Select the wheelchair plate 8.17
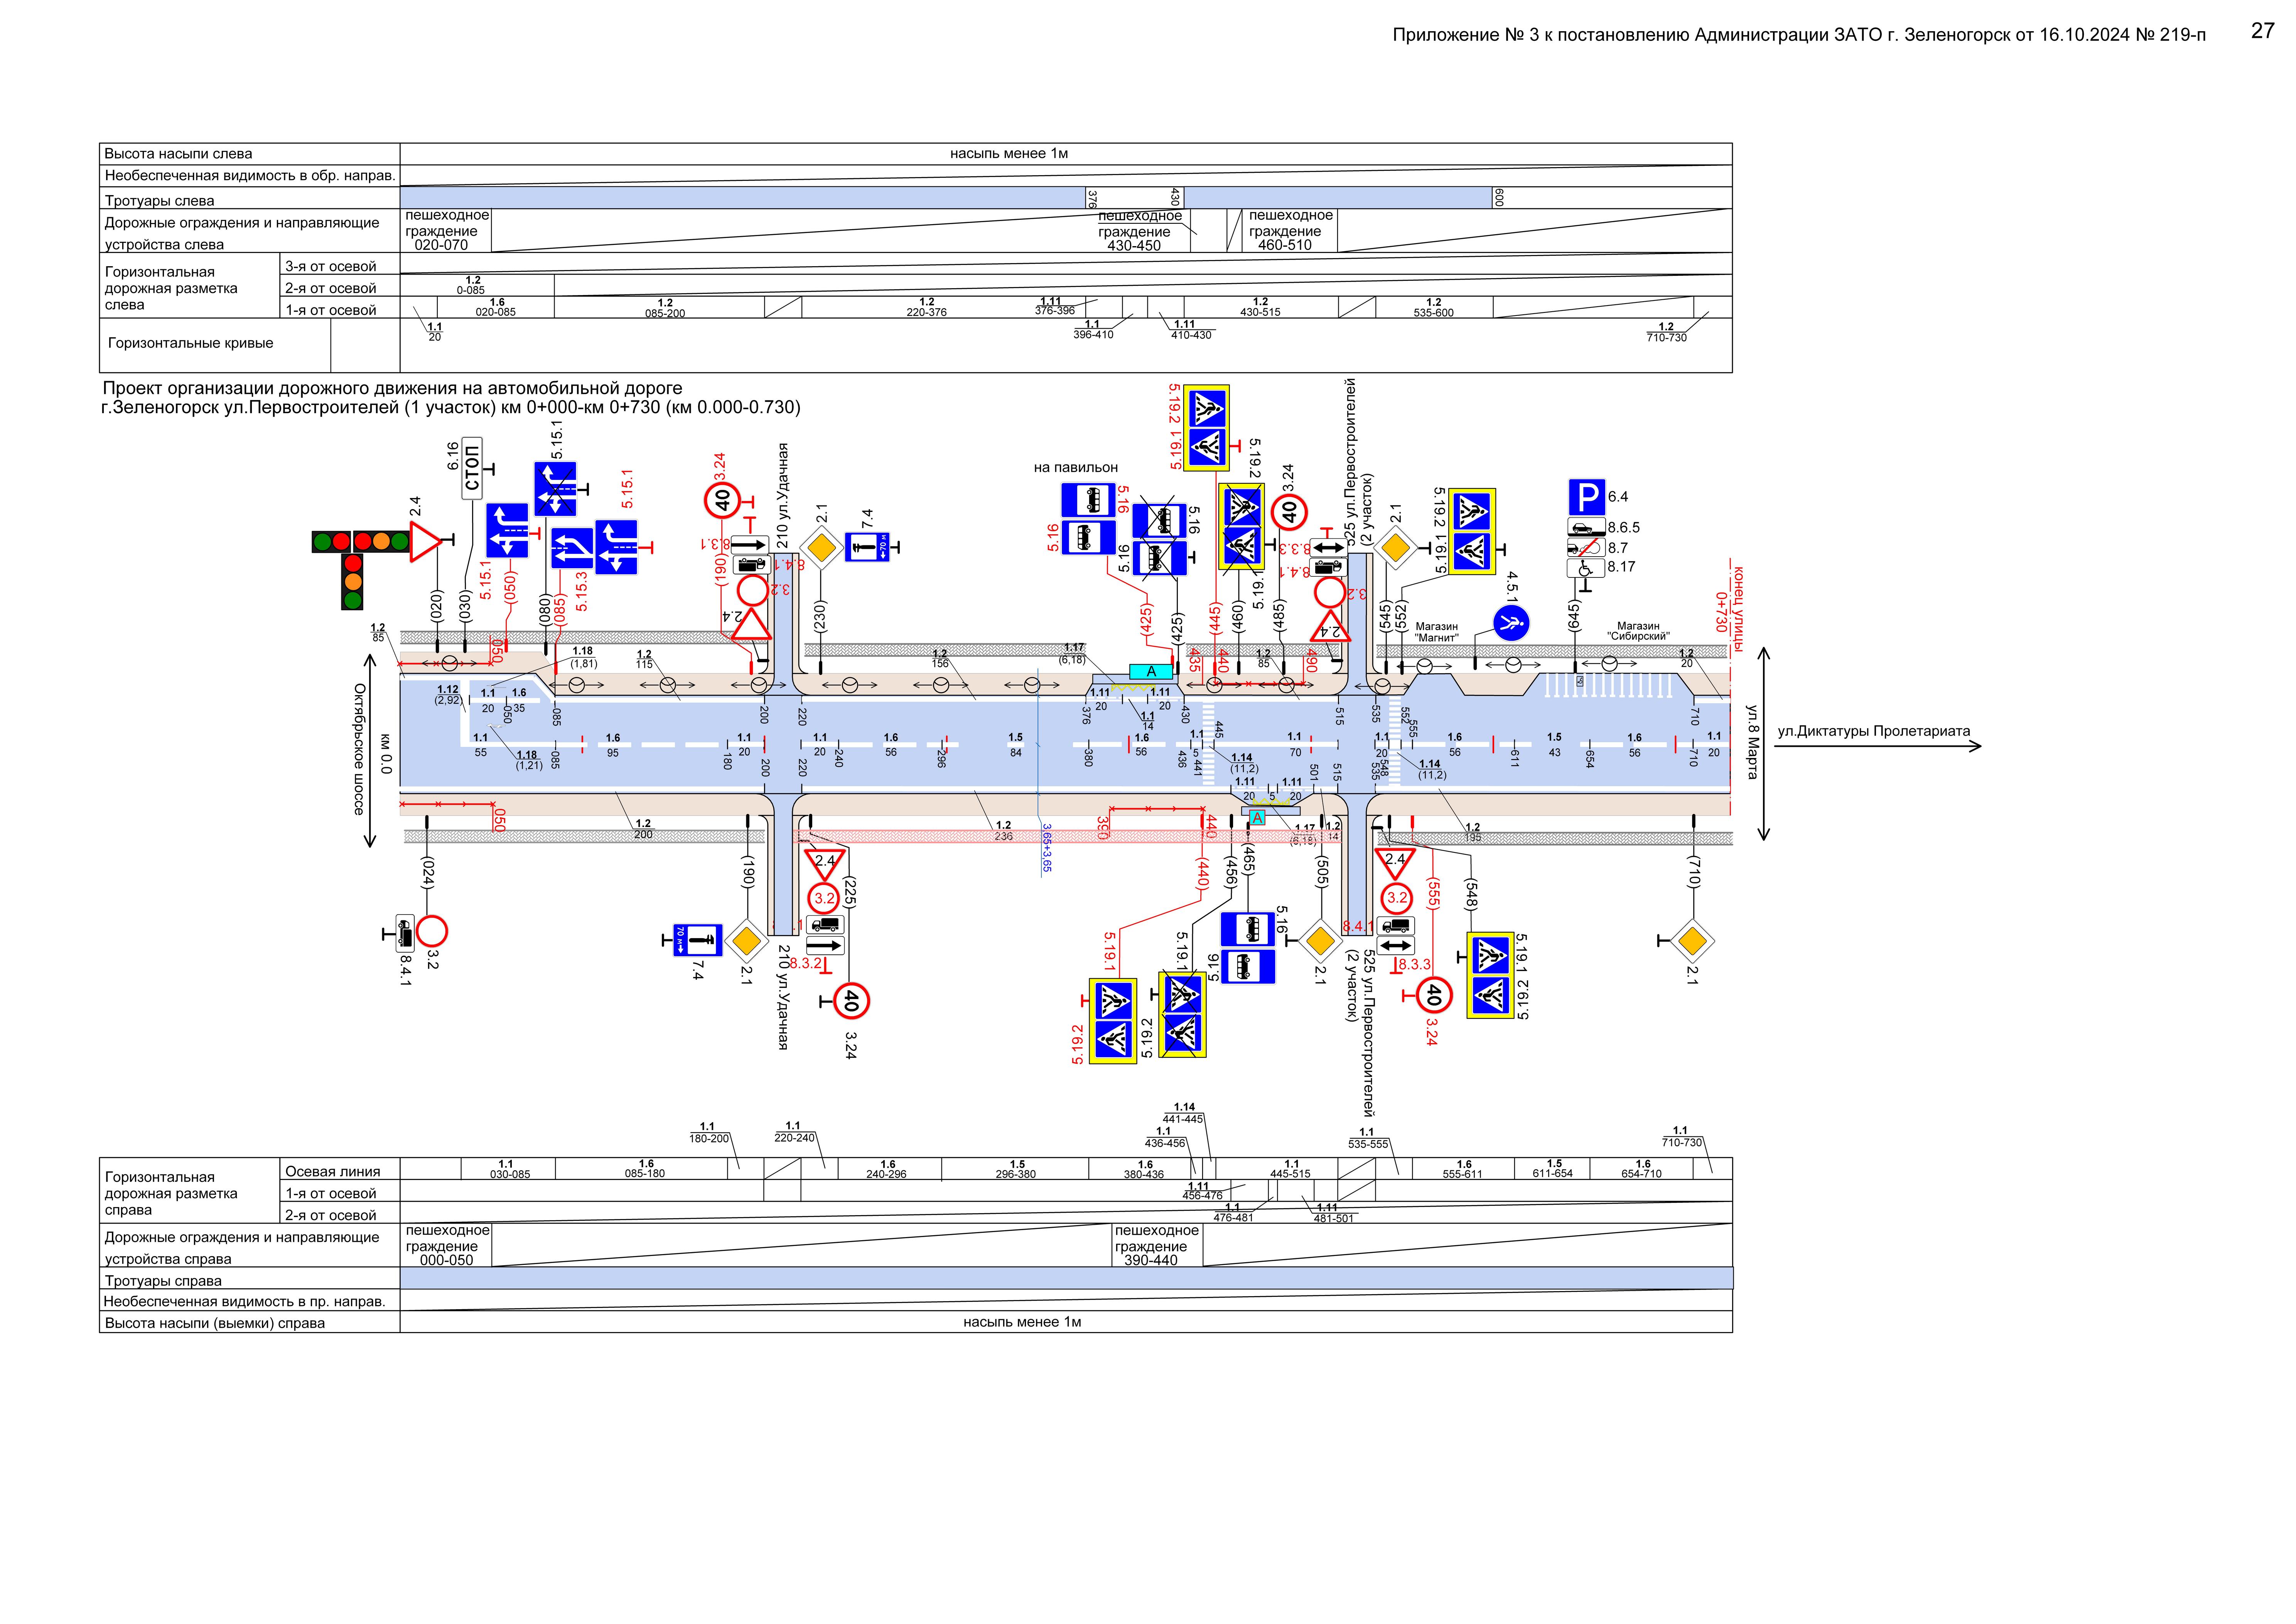This screenshot has width=2296, height=1624. 1586,568
